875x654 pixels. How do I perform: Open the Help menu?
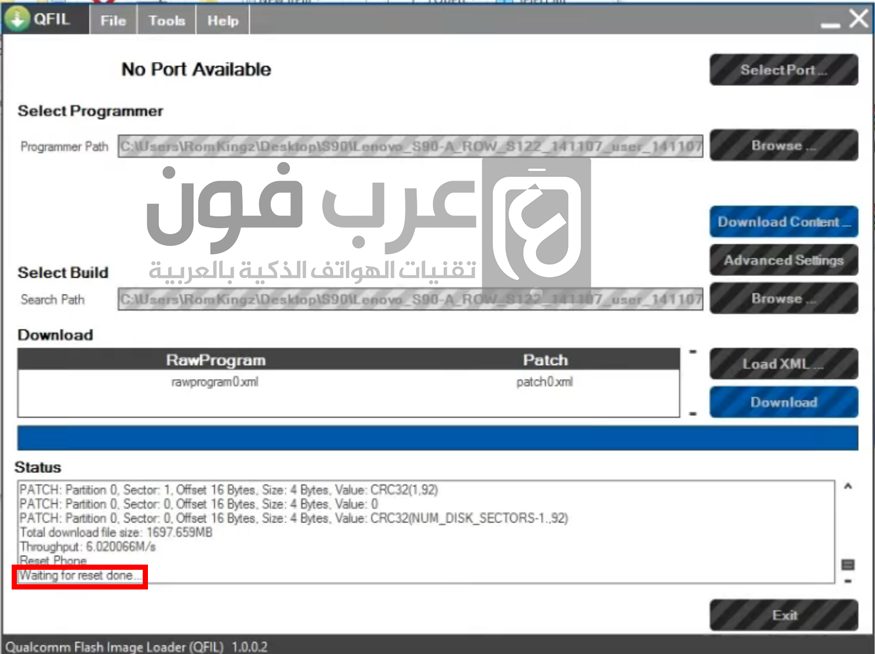(x=223, y=21)
